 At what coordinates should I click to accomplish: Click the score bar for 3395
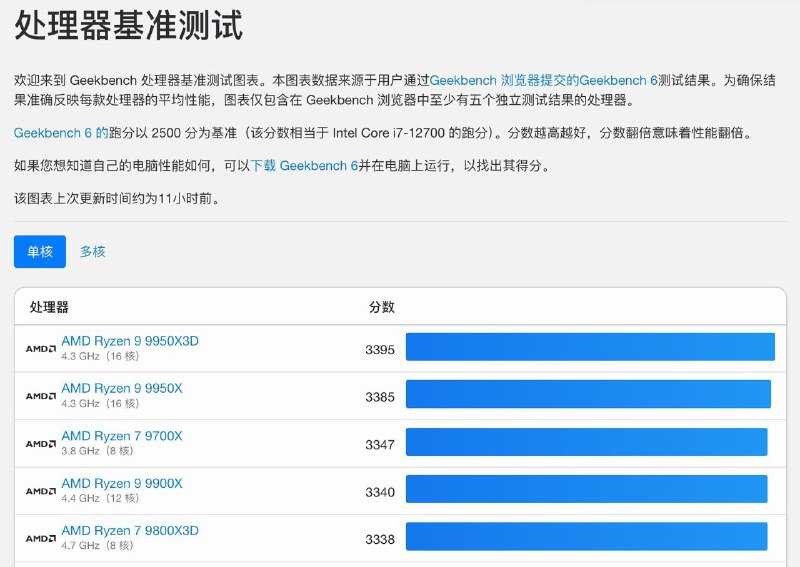click(590, 347)
